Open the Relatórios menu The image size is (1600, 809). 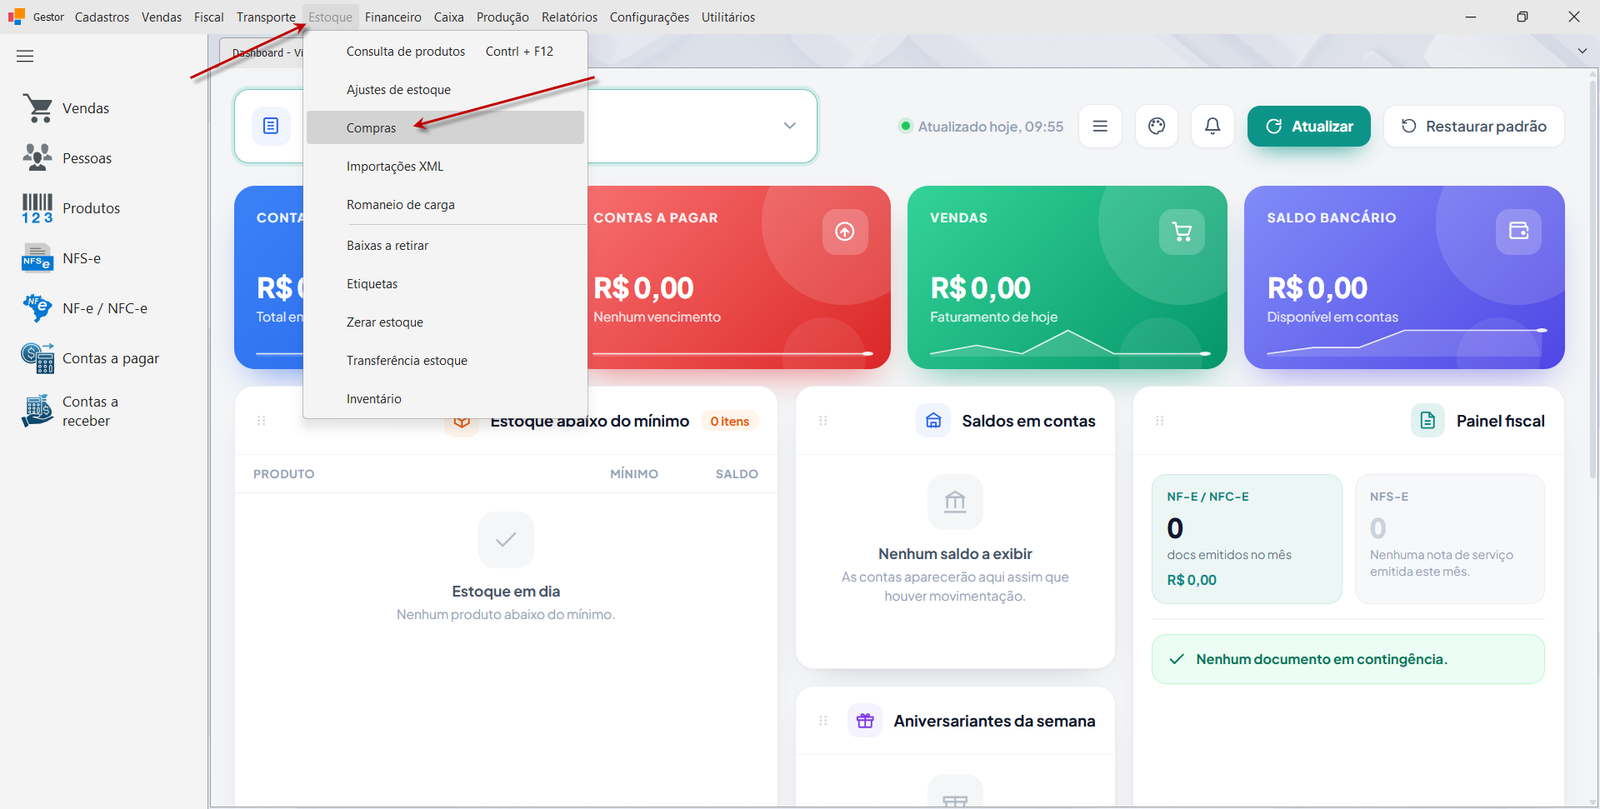569,17
